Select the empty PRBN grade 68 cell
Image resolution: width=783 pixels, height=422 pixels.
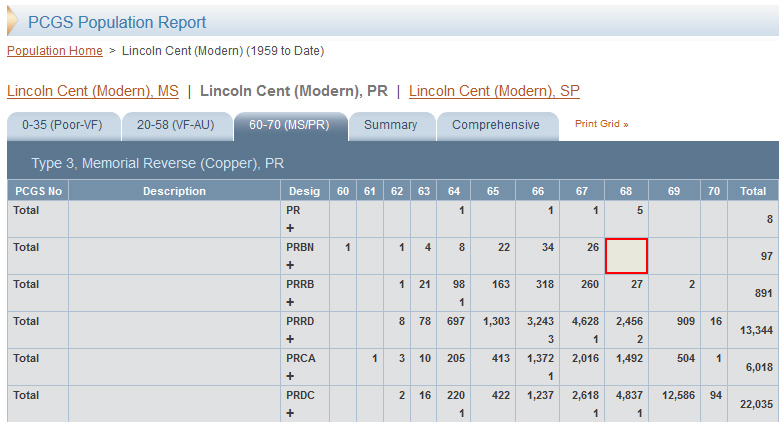point(626,256)
